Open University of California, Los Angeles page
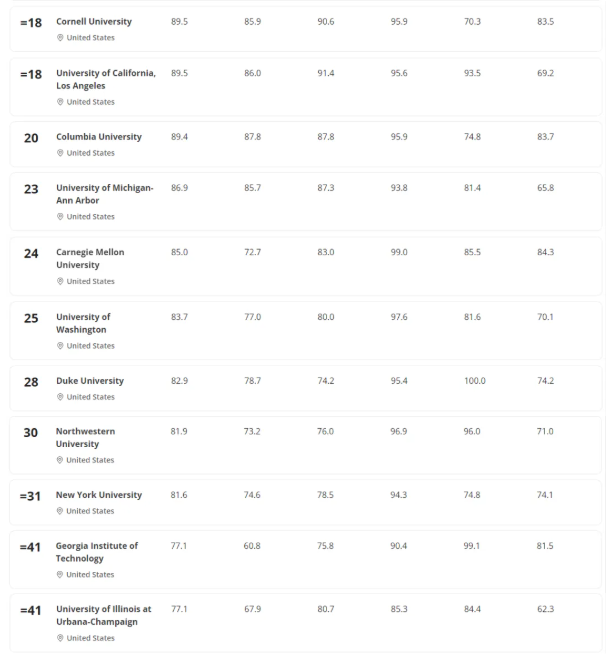The width and height of the screenshot is (608, 655). pos(105,79)
